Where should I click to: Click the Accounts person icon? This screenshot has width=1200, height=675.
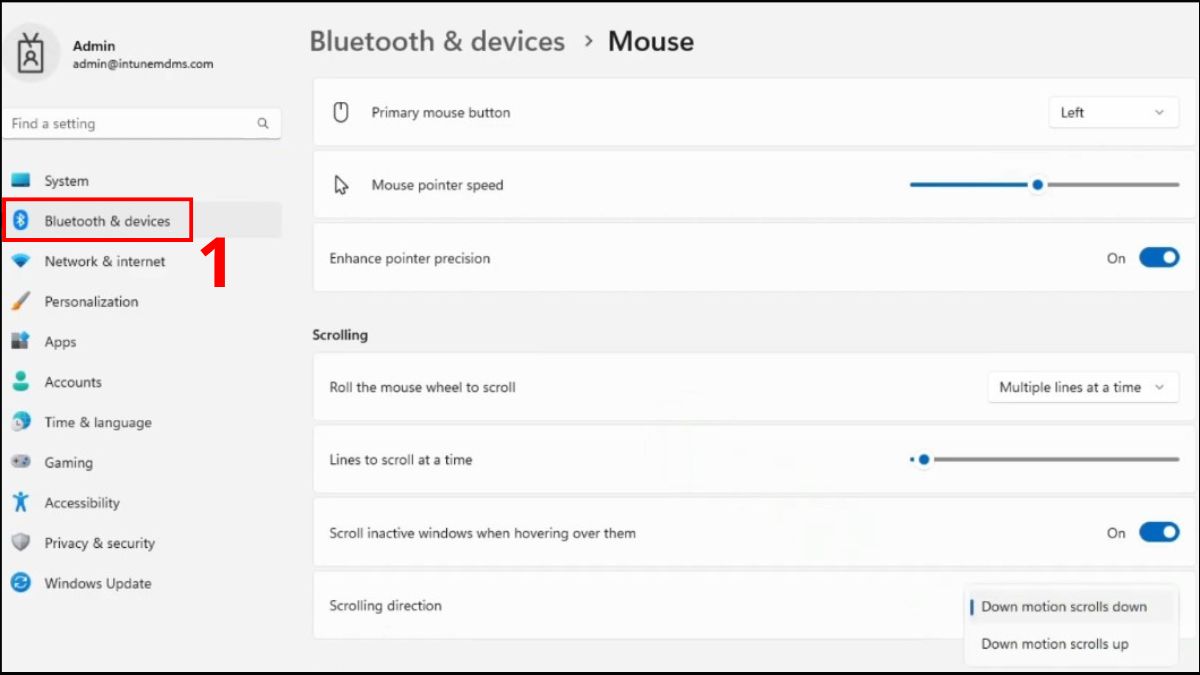click(21, 382)
